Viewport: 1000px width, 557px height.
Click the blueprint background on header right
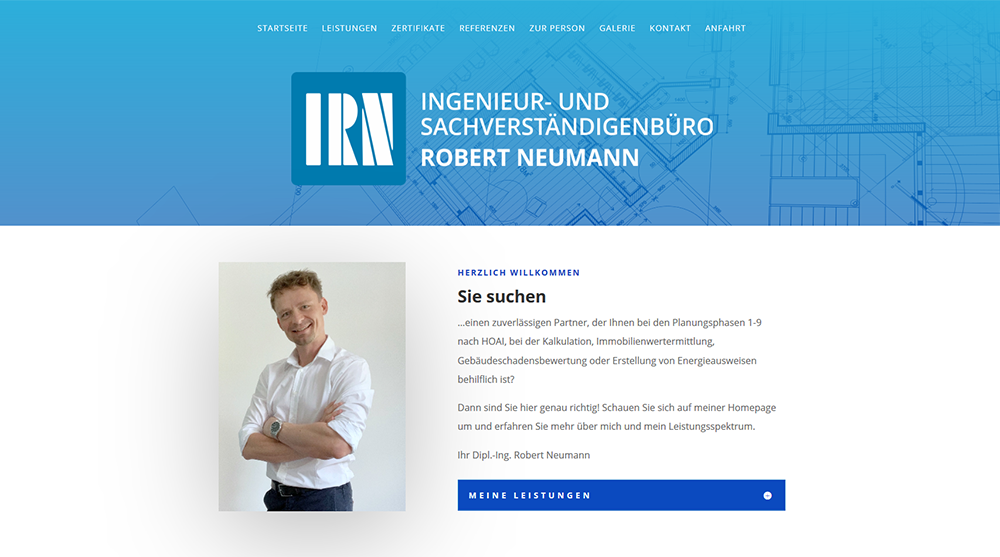point(880,128)
